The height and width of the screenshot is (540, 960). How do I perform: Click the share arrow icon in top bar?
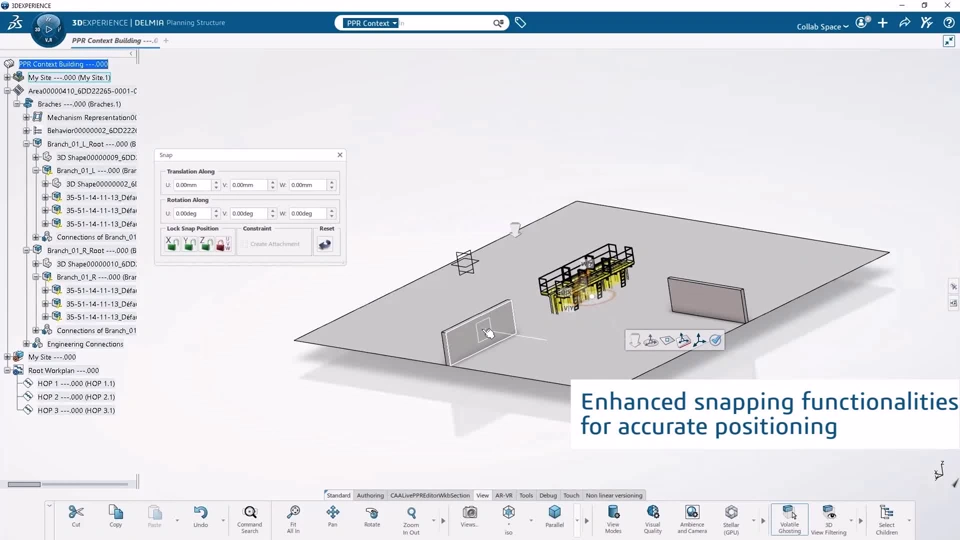tap(904, 23)
